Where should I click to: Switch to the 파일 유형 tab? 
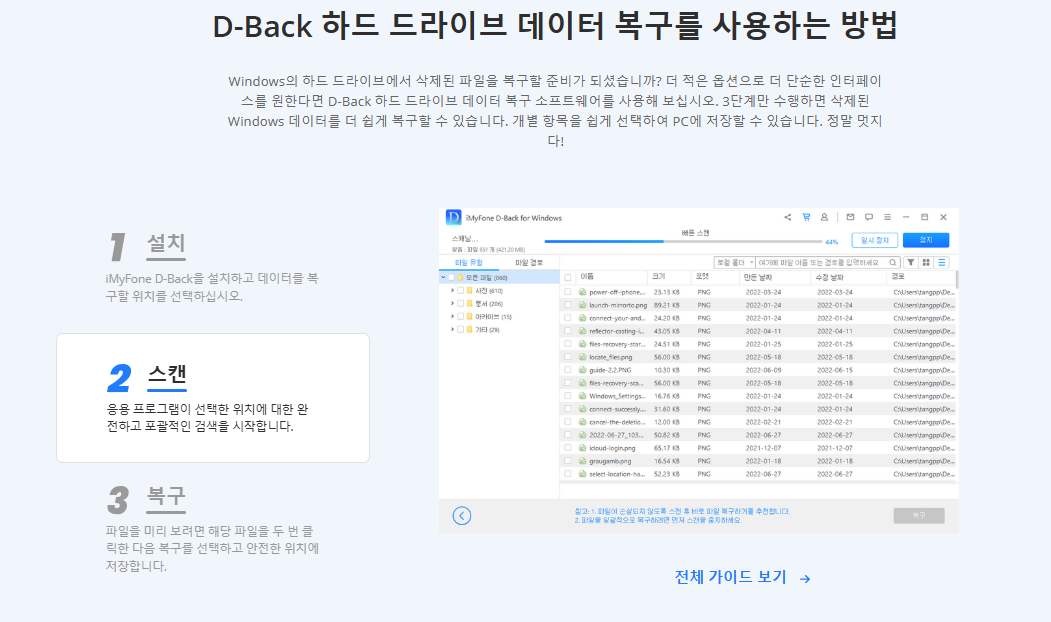[x=469, y=263]
